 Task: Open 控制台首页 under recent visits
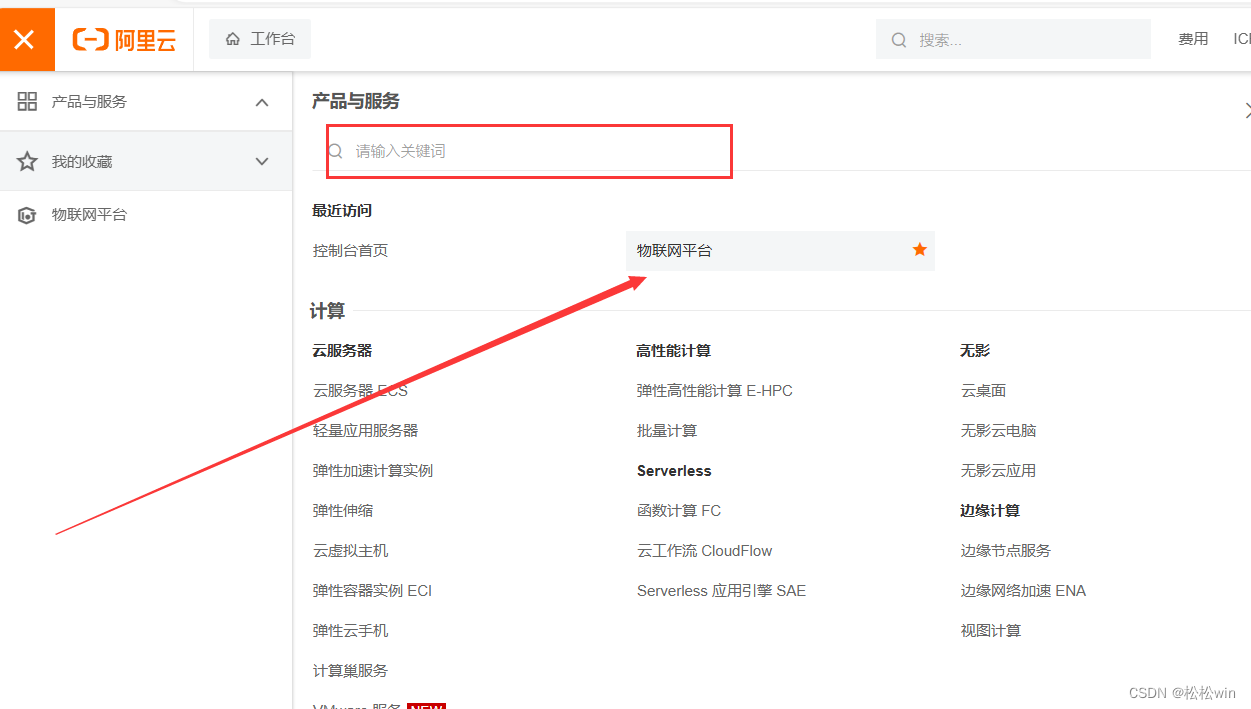tap(350, 250)
